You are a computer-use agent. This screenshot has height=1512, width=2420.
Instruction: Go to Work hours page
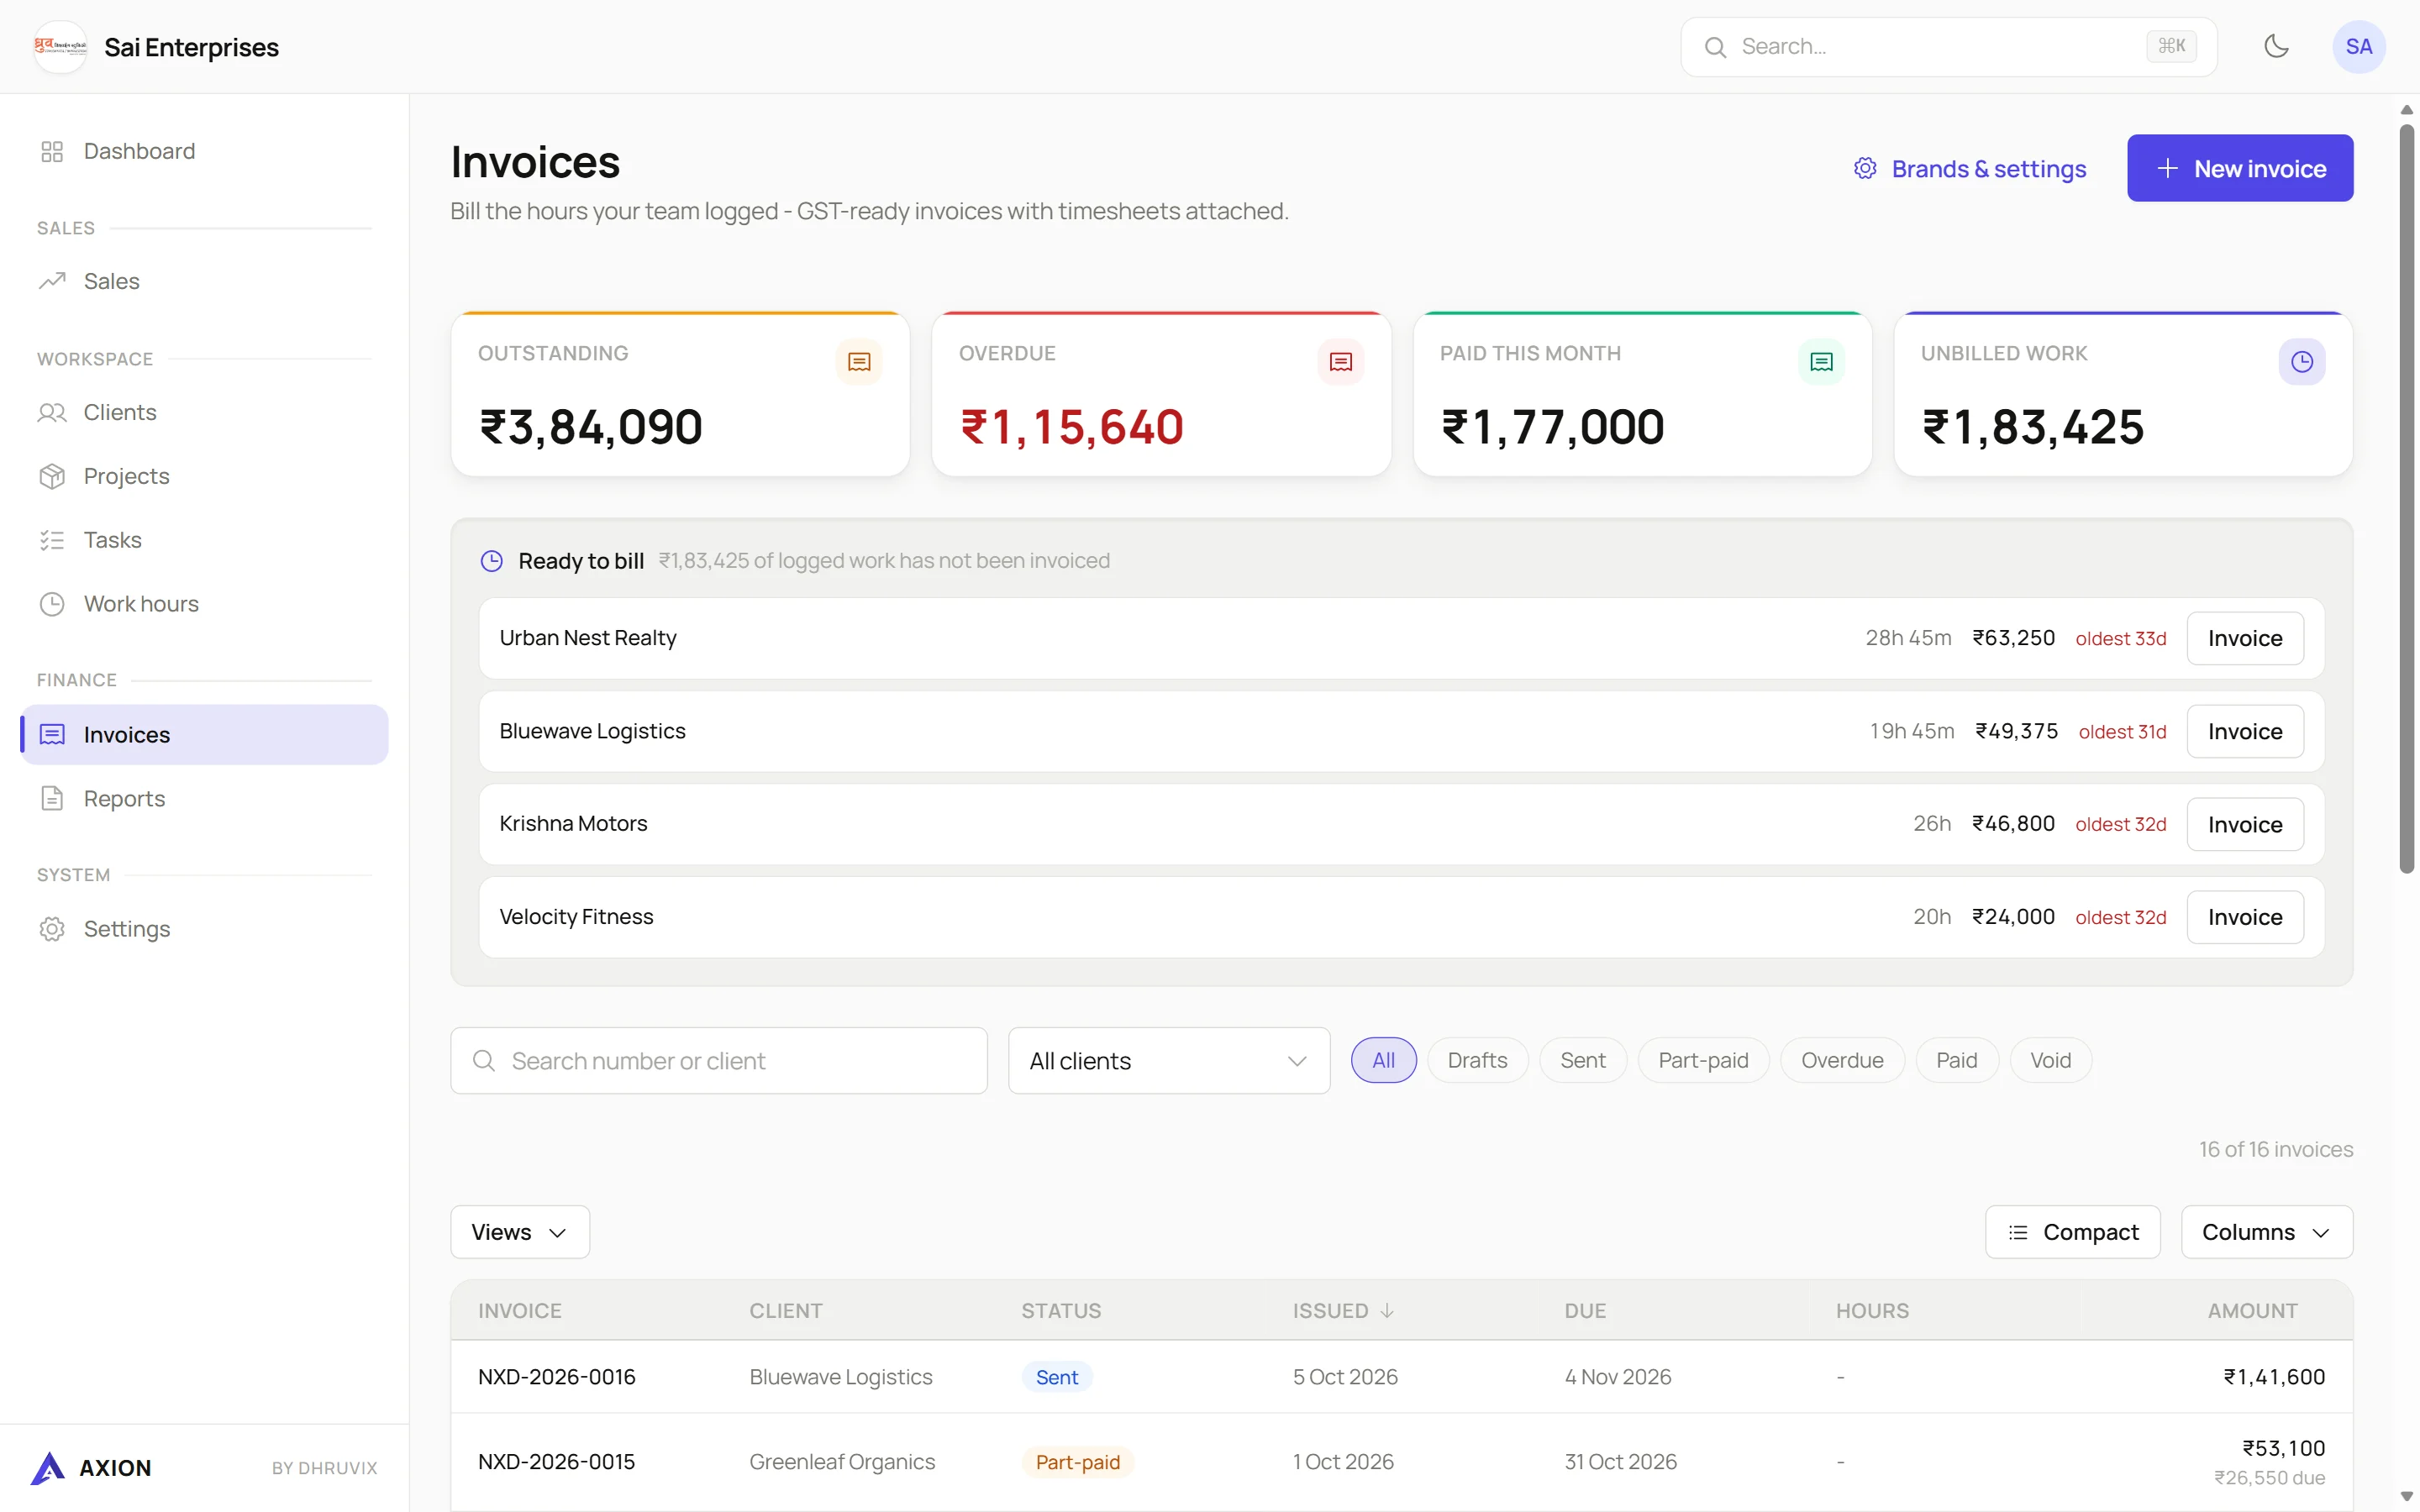pos(205,604)
